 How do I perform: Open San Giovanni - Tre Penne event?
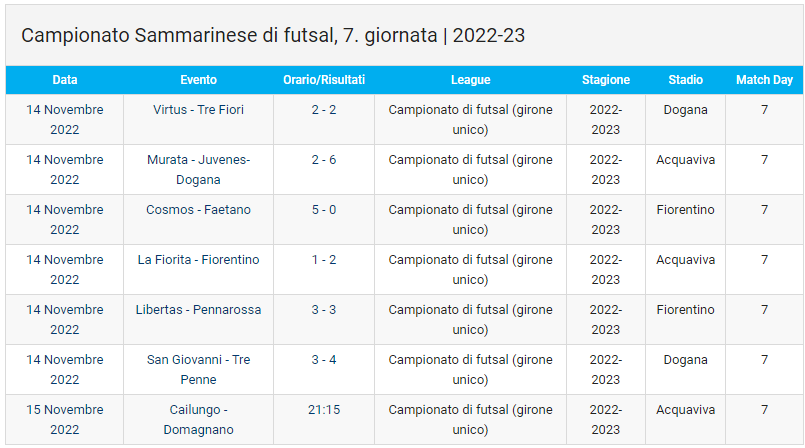(x=198, y=369)
